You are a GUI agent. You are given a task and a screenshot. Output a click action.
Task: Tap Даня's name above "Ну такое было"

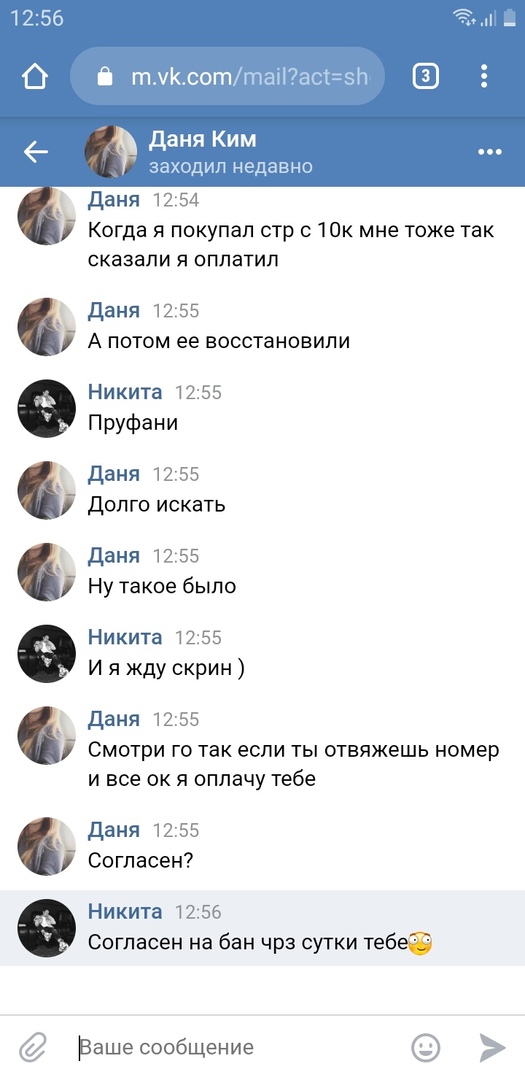(x=114, y=555)
